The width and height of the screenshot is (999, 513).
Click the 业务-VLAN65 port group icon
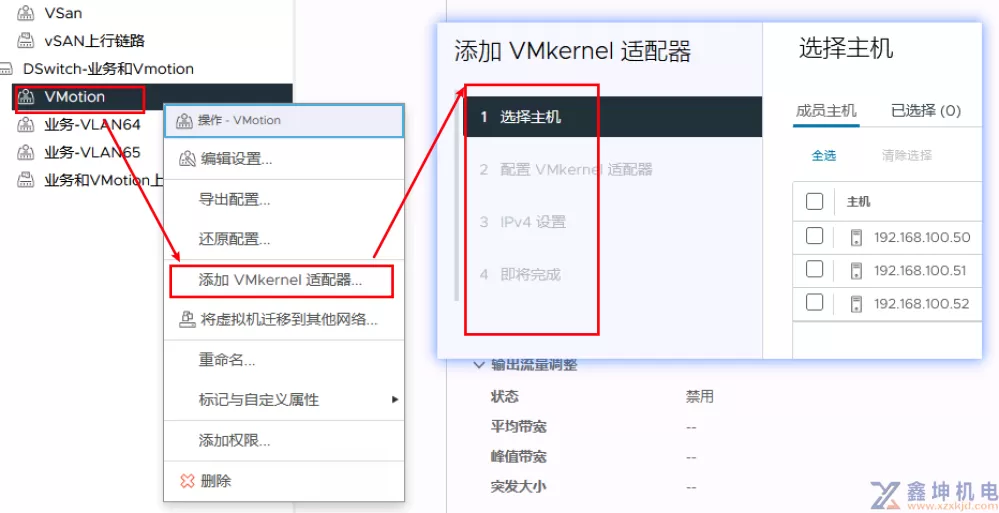(x=25, y=153)
